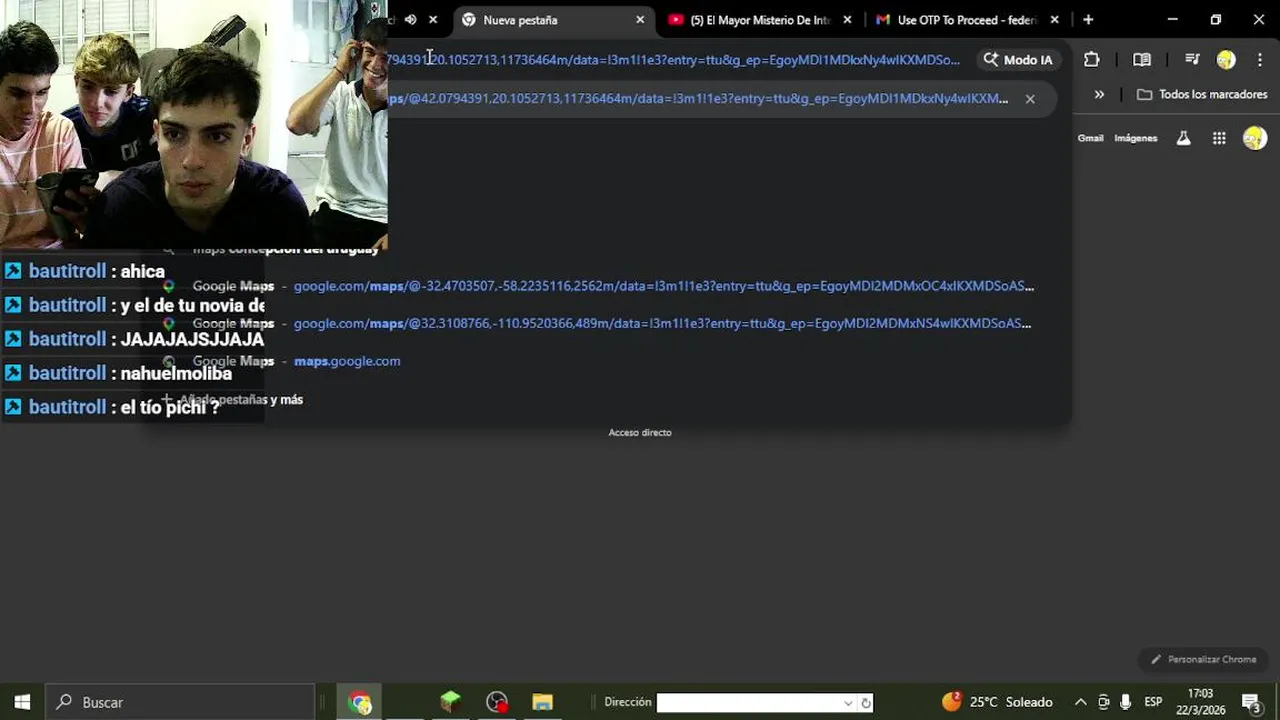Open the 25°C Soleado weather widget

997,702
